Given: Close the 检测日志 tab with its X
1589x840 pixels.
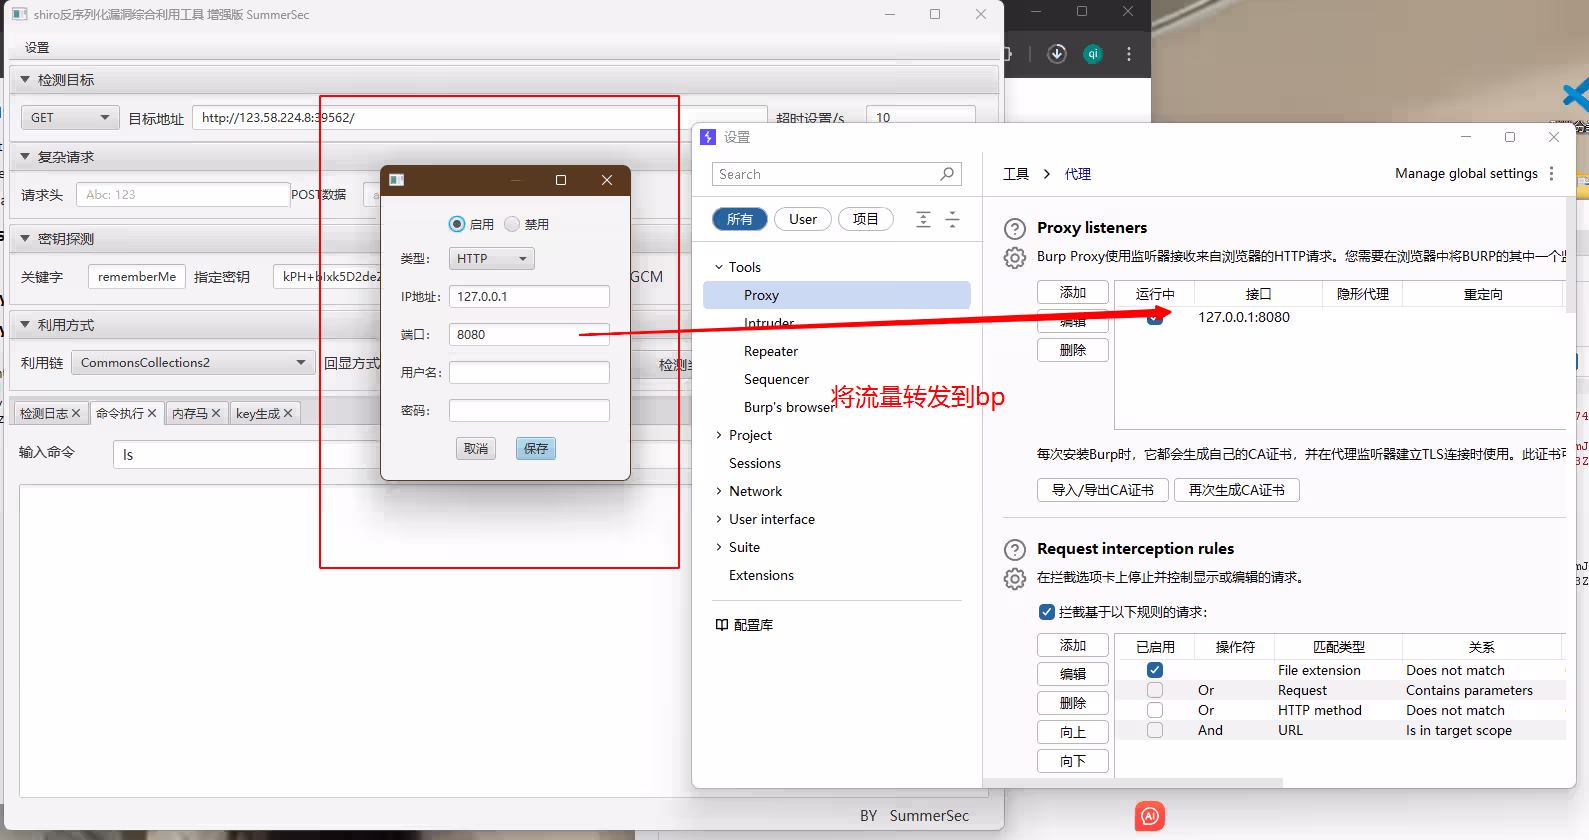Looking at the screenshot, I should pos(76,413).
